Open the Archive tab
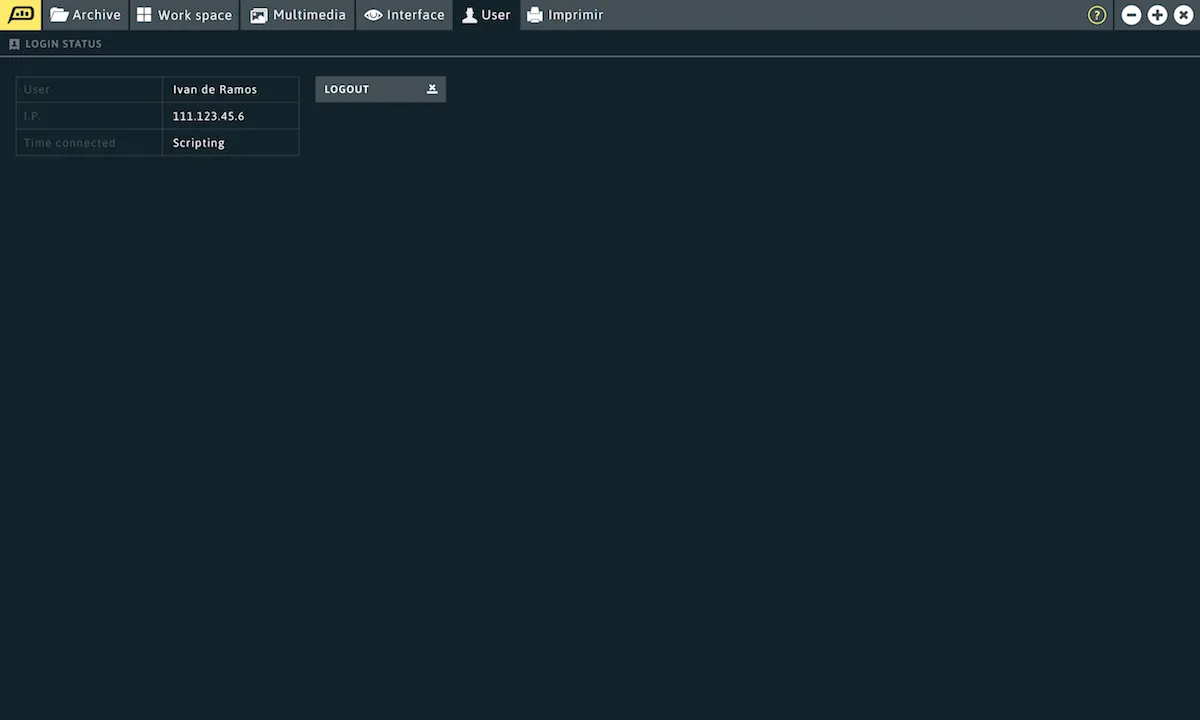The width and height of the screenshot is (1200, 720). [x=86, y=15]
